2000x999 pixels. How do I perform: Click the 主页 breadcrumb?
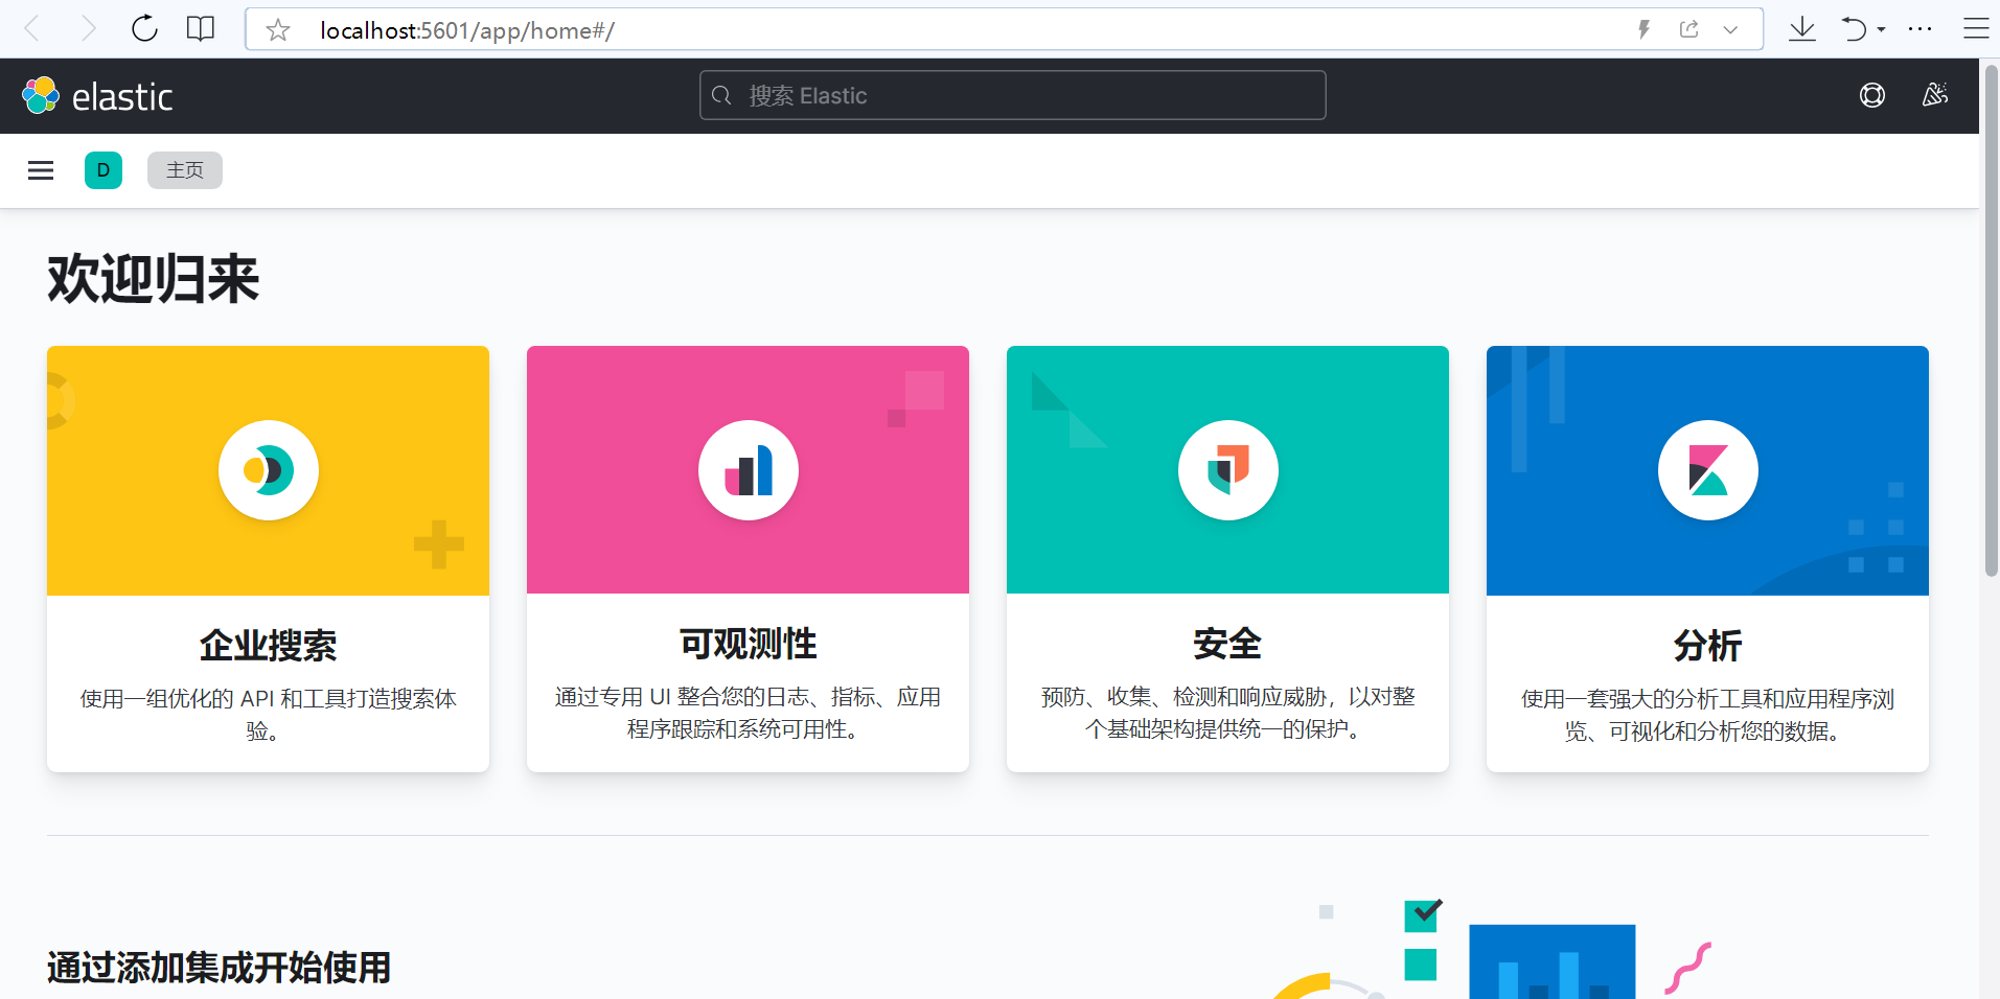[185, 170]
